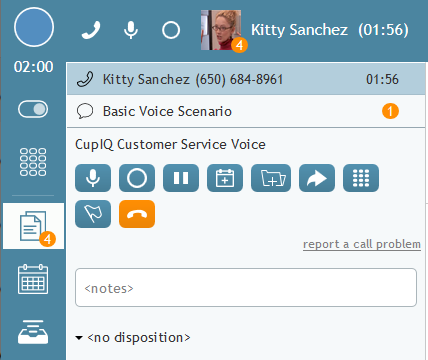Transfer the call with the arrow button
The width and height of the screenshot is (428, 360).
pyautogui.click(x=317, y=178)
